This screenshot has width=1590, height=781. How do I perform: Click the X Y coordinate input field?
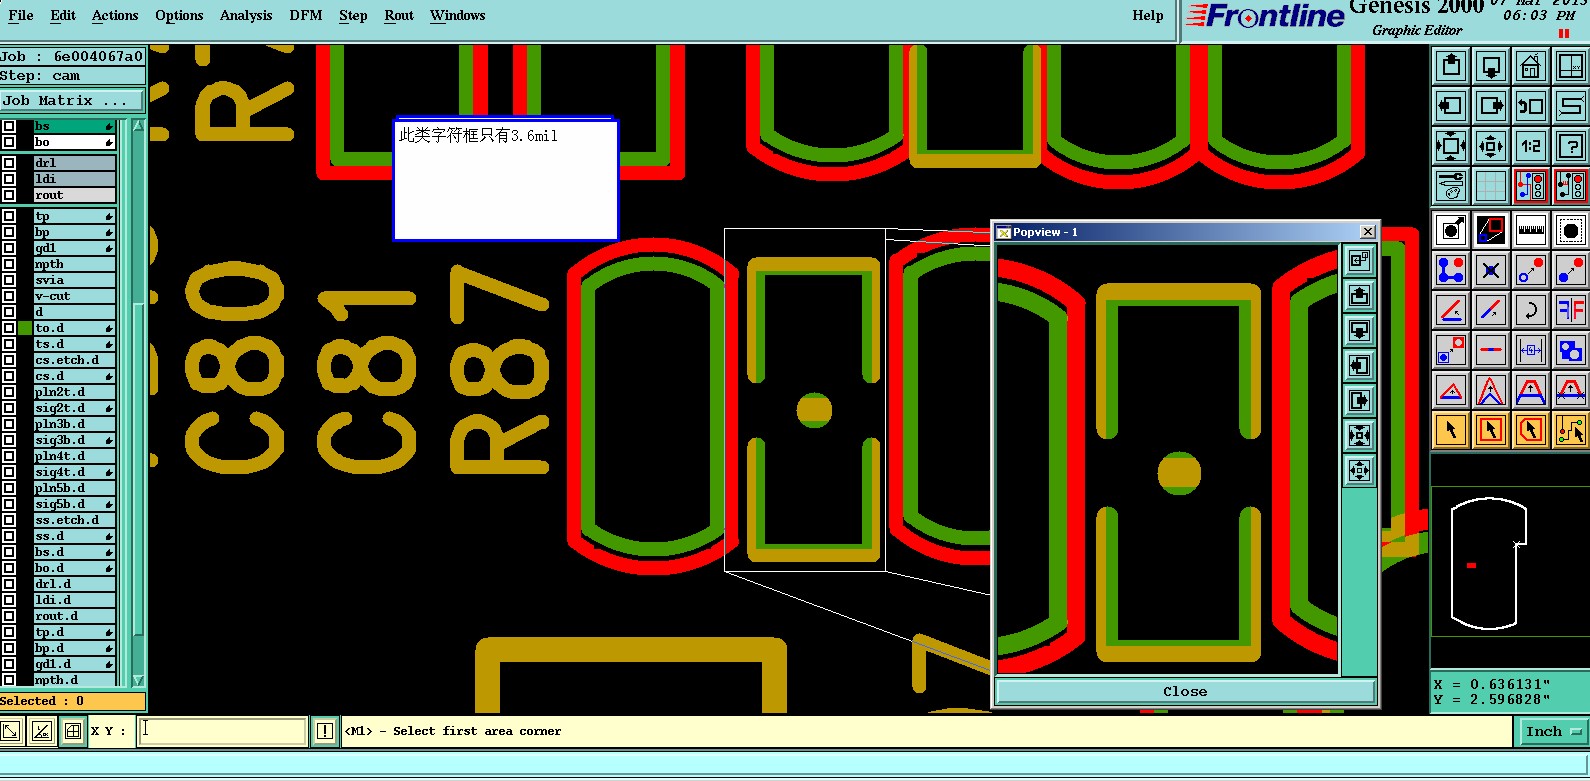[222, 731]
